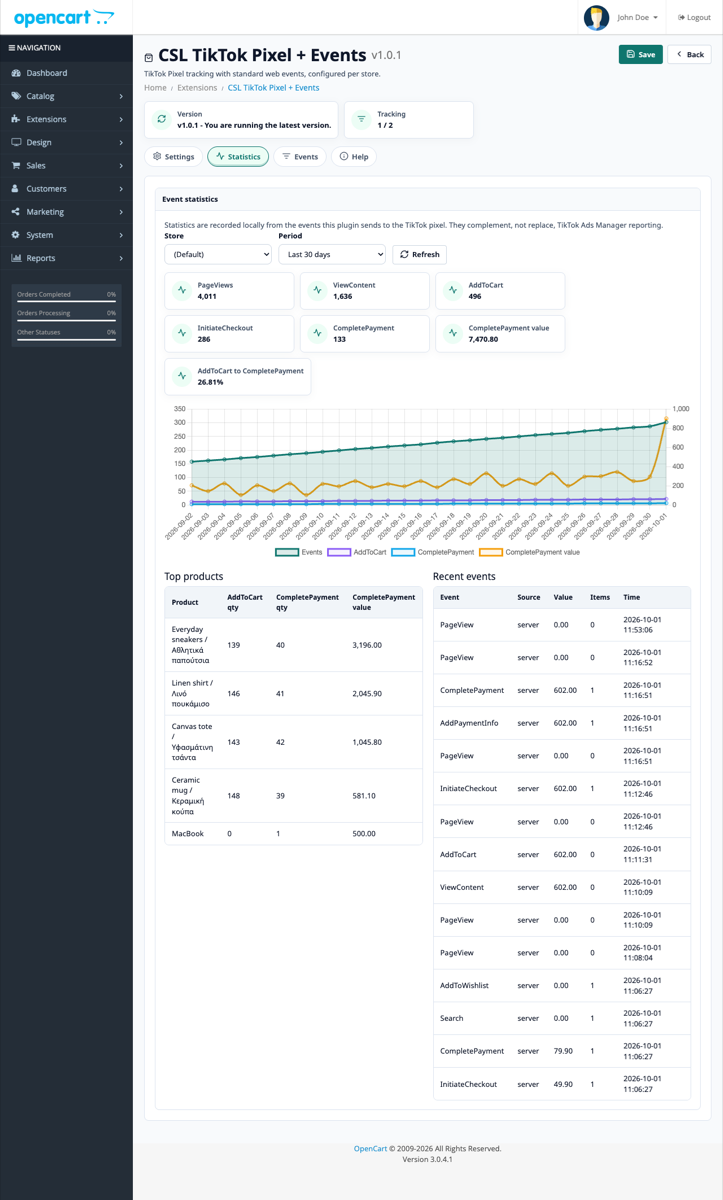
Task: Open System in the sidebar
Action: pos(66,235)
